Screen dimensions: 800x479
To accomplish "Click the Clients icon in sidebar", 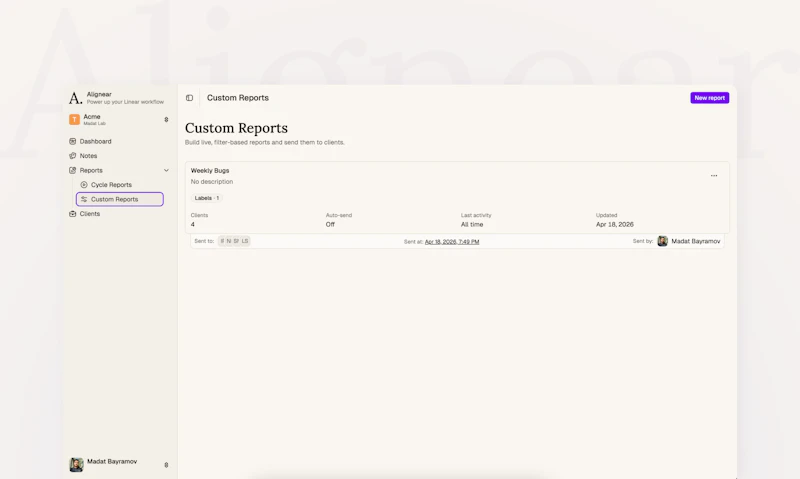I will (x=72, y=214).
